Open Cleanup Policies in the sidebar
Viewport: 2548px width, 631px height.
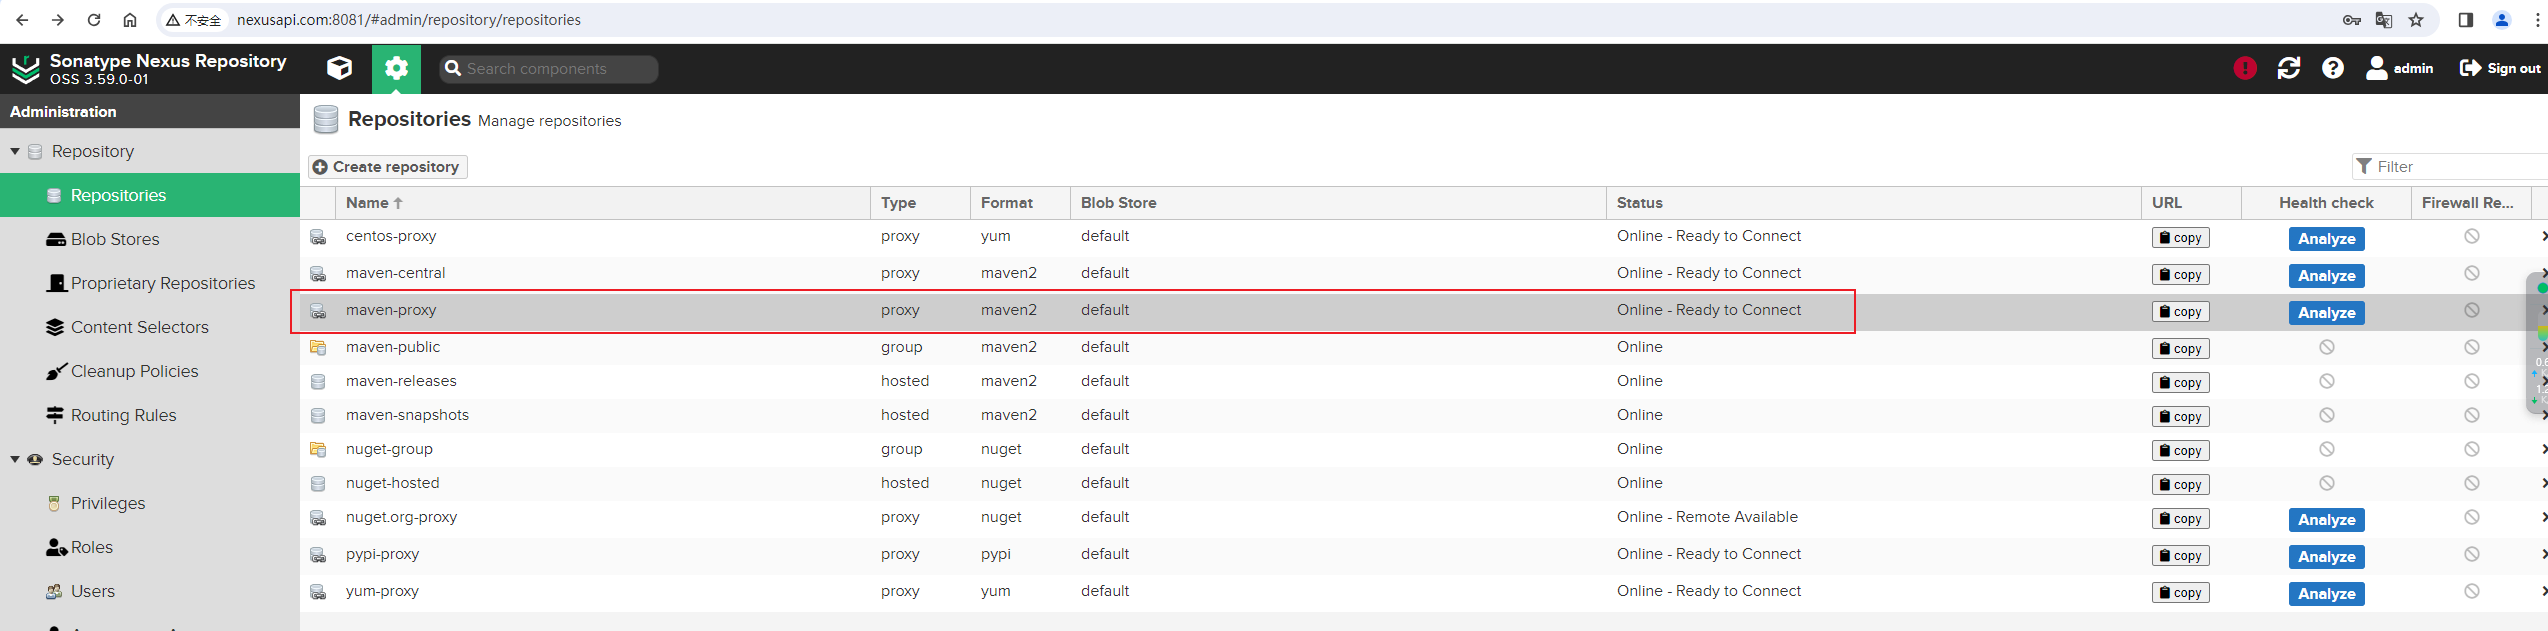tap(150, 371)
